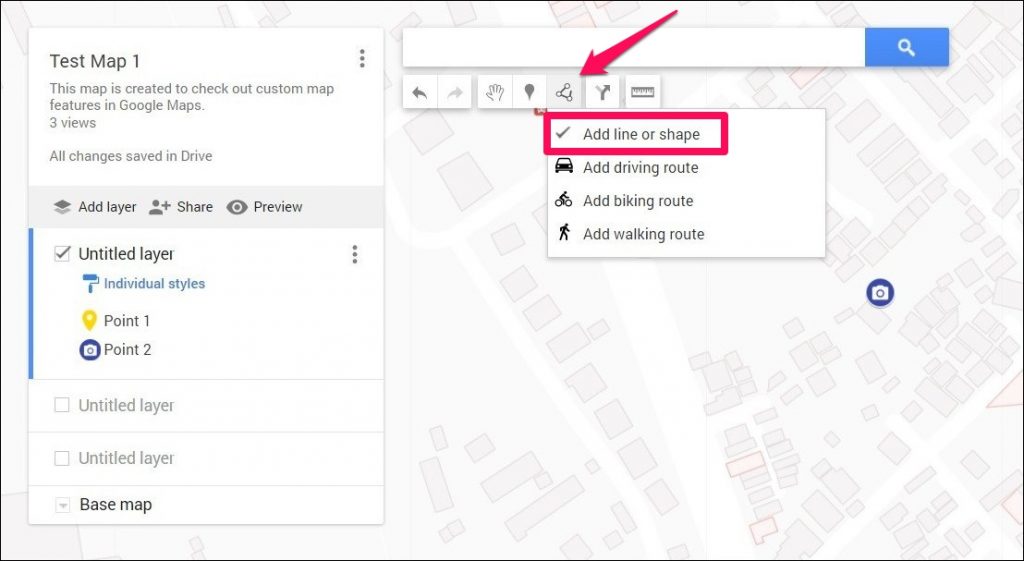Click the 3 views text

[x=72, y=123]
